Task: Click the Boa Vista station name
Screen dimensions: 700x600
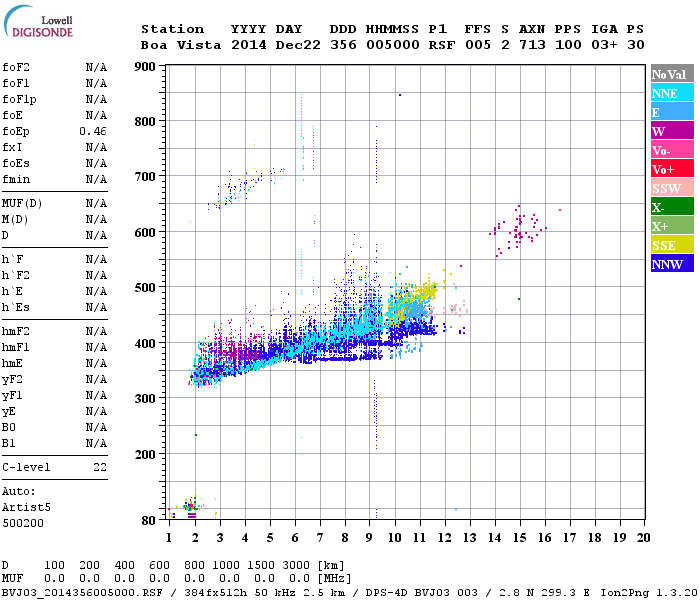Action: pos(181,45)
